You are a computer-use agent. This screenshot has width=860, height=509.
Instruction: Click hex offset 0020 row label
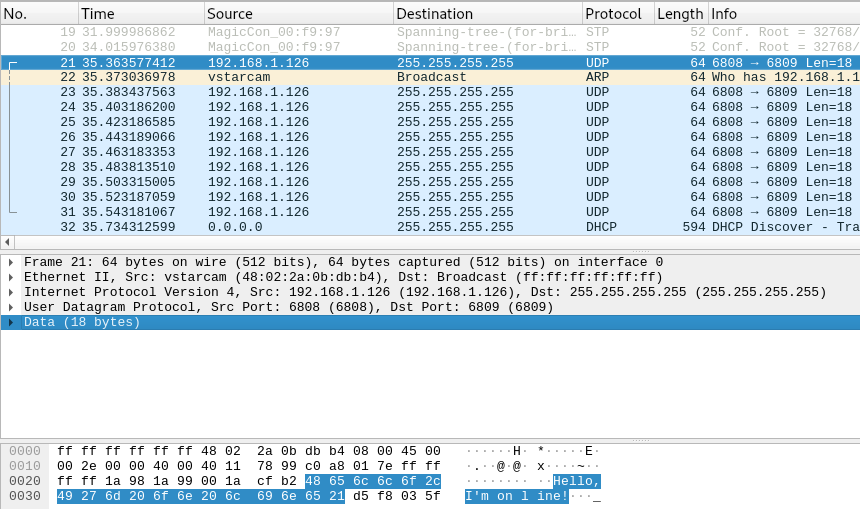pos(25,481)
